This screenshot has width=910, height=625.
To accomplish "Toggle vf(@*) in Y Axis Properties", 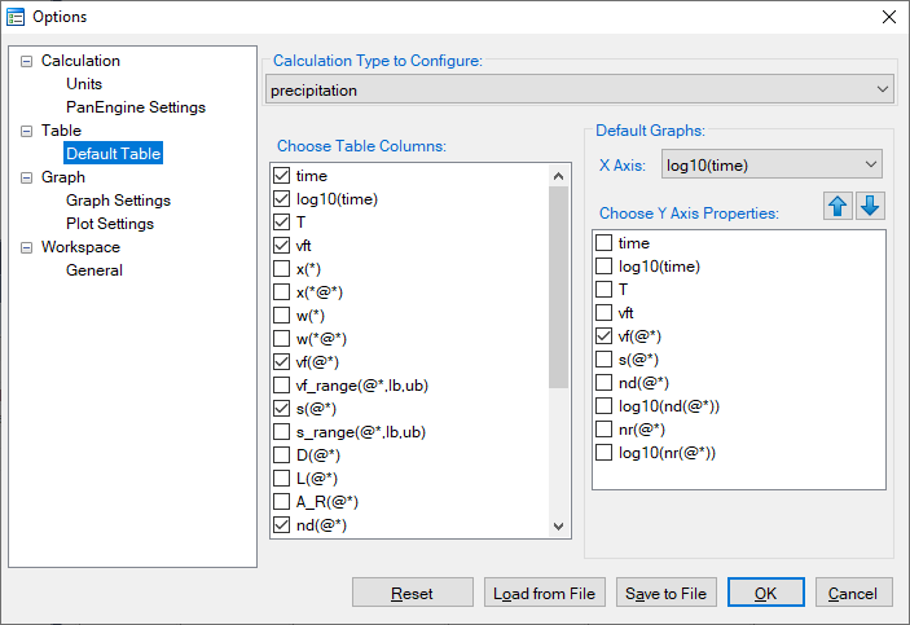I will (x=604, y=336).
